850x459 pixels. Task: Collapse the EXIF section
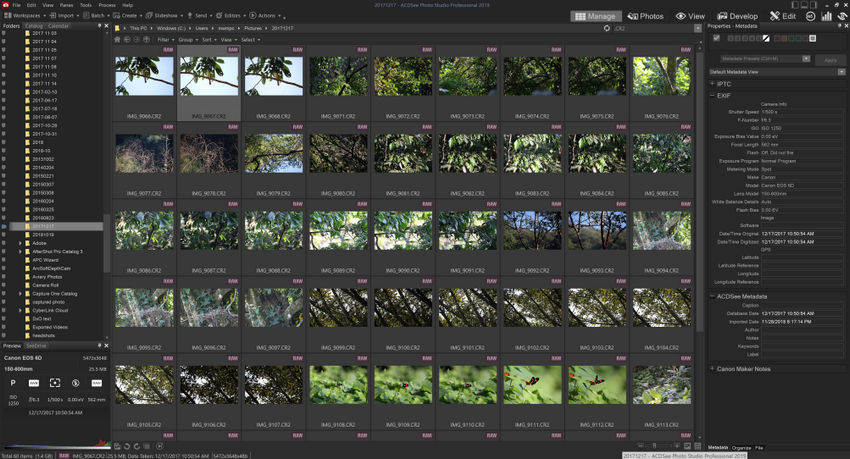[712, 95]
